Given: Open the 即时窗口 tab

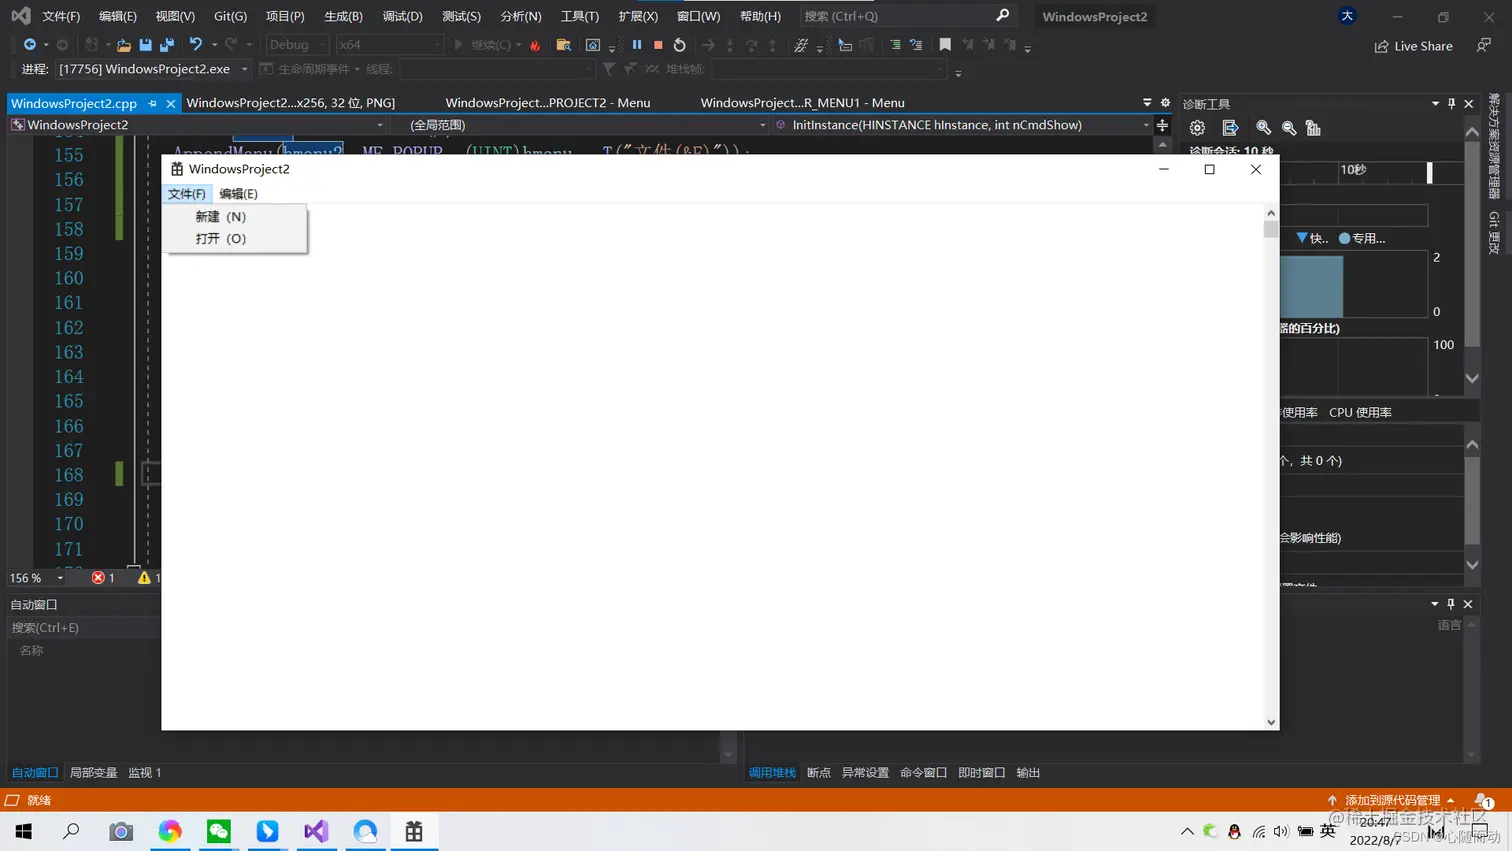Looking at the screenshot, I should [x=981, y=773].
